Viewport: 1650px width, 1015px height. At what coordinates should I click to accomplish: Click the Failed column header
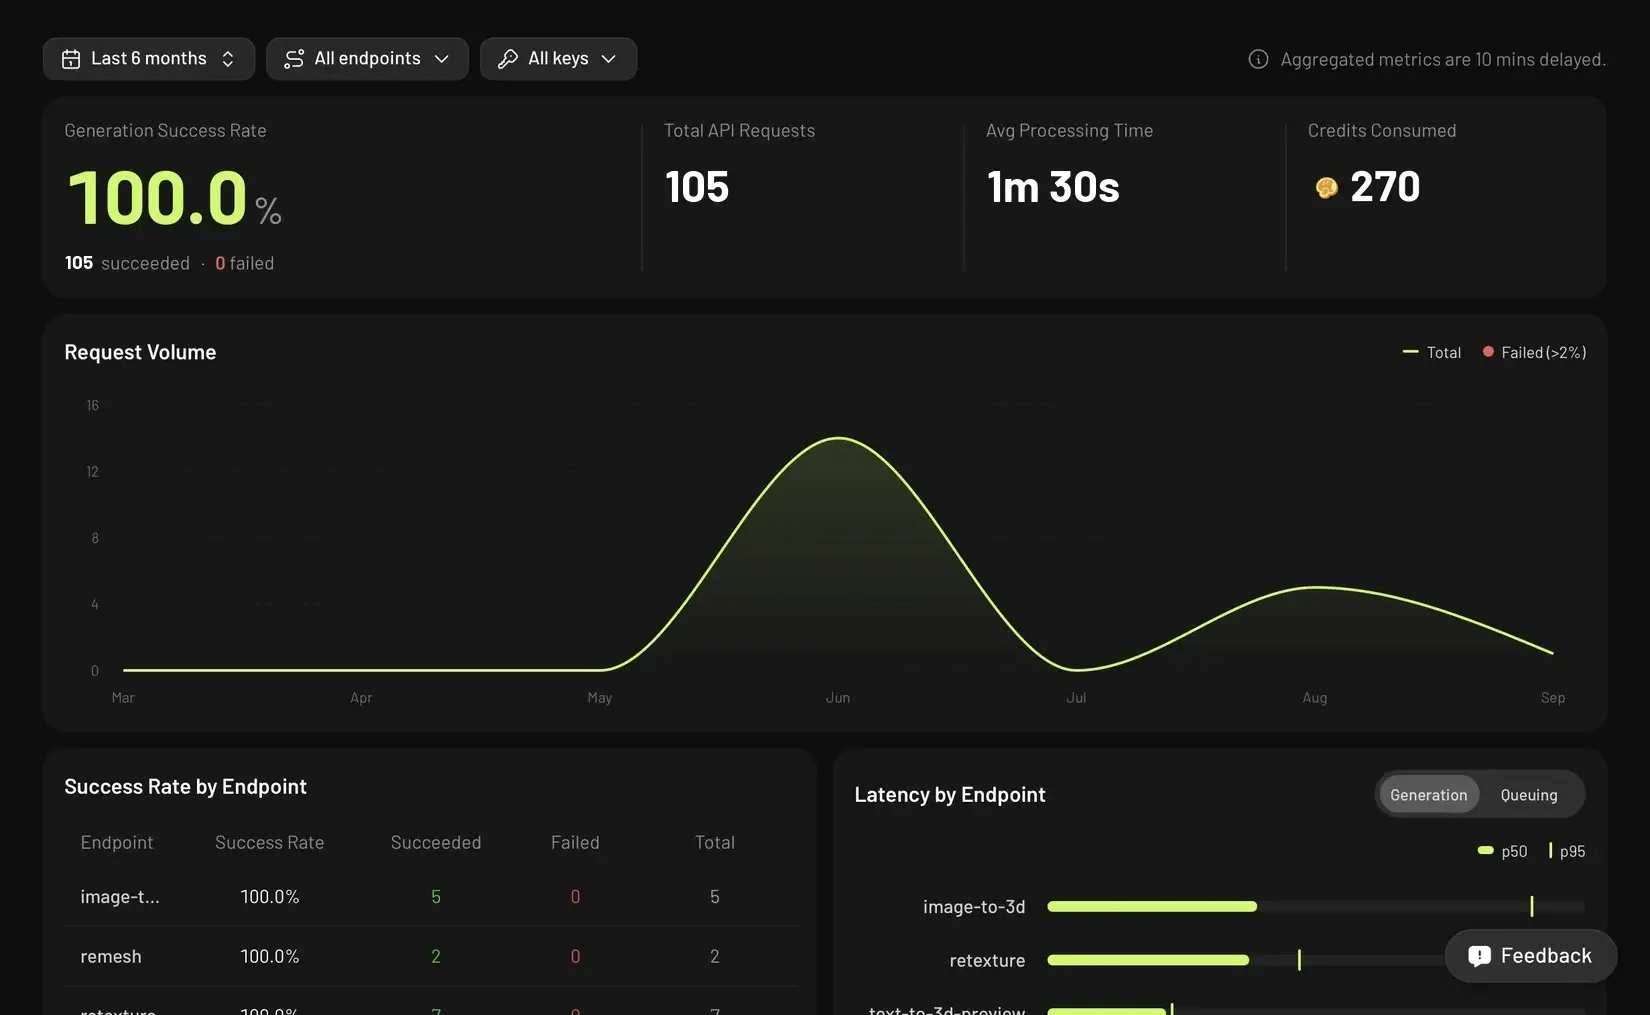[x=575, y=843]
